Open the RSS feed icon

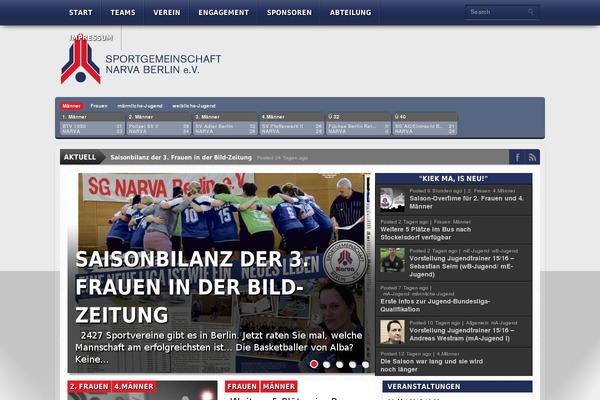532,157
